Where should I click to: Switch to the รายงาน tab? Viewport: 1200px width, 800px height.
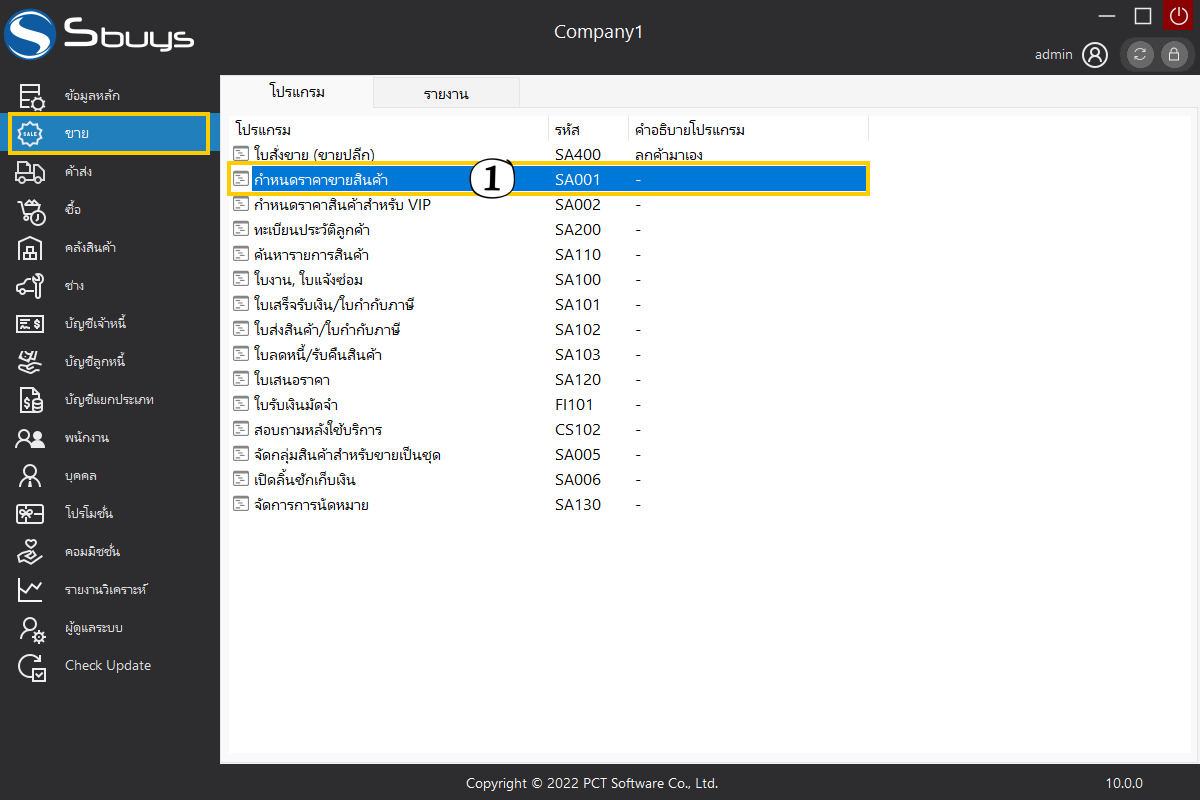(446, 94)
